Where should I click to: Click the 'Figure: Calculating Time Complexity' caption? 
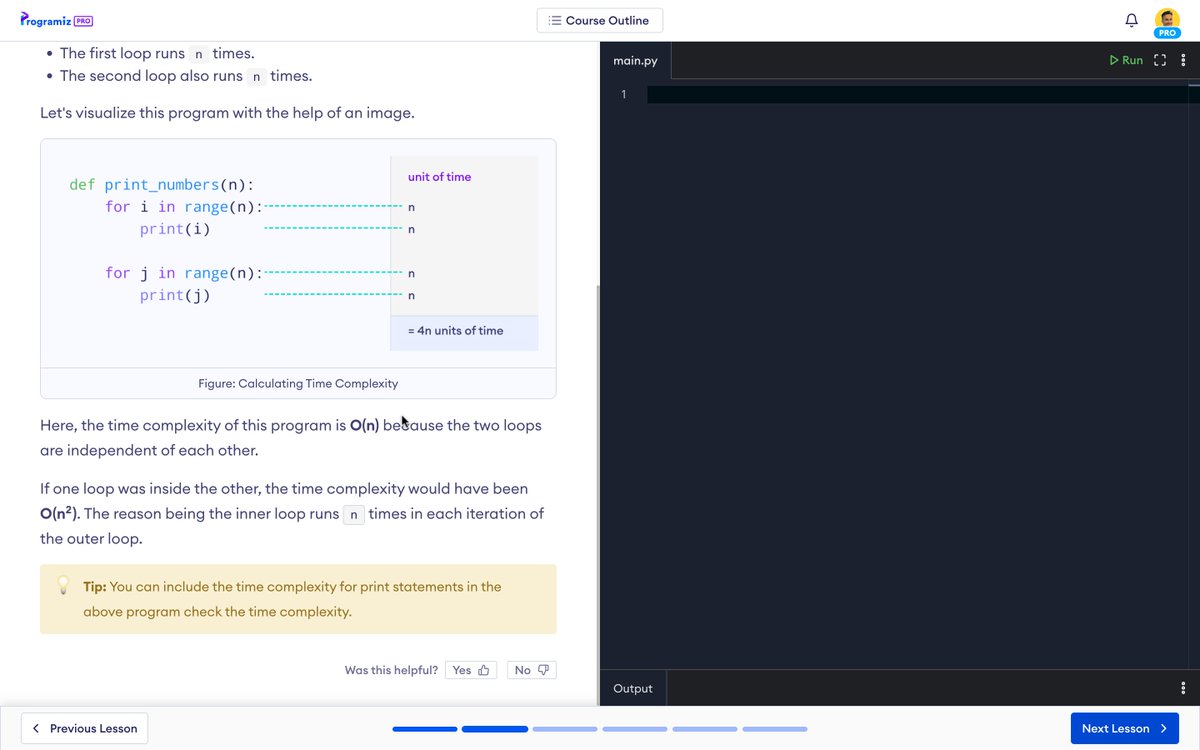[x=298, y=383]
